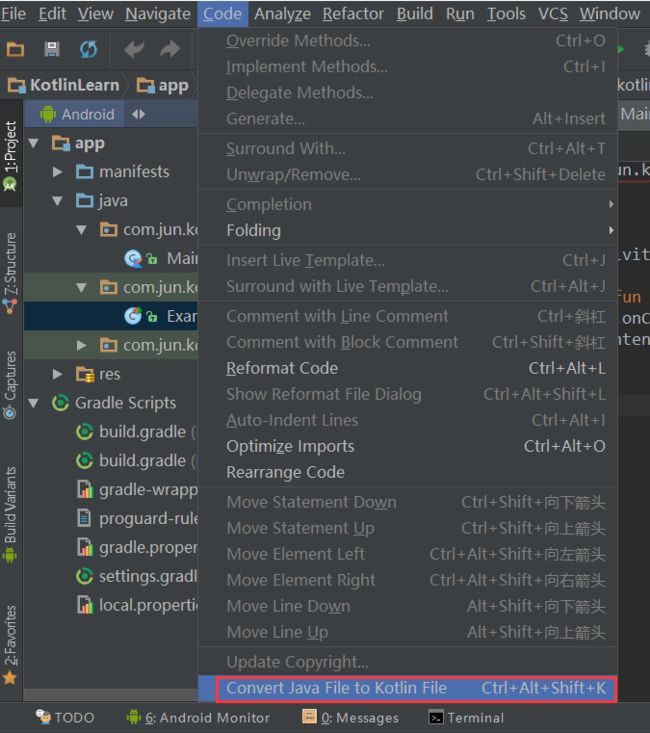
Task: Click the scroll from source arrows icon
Action: 138,114
